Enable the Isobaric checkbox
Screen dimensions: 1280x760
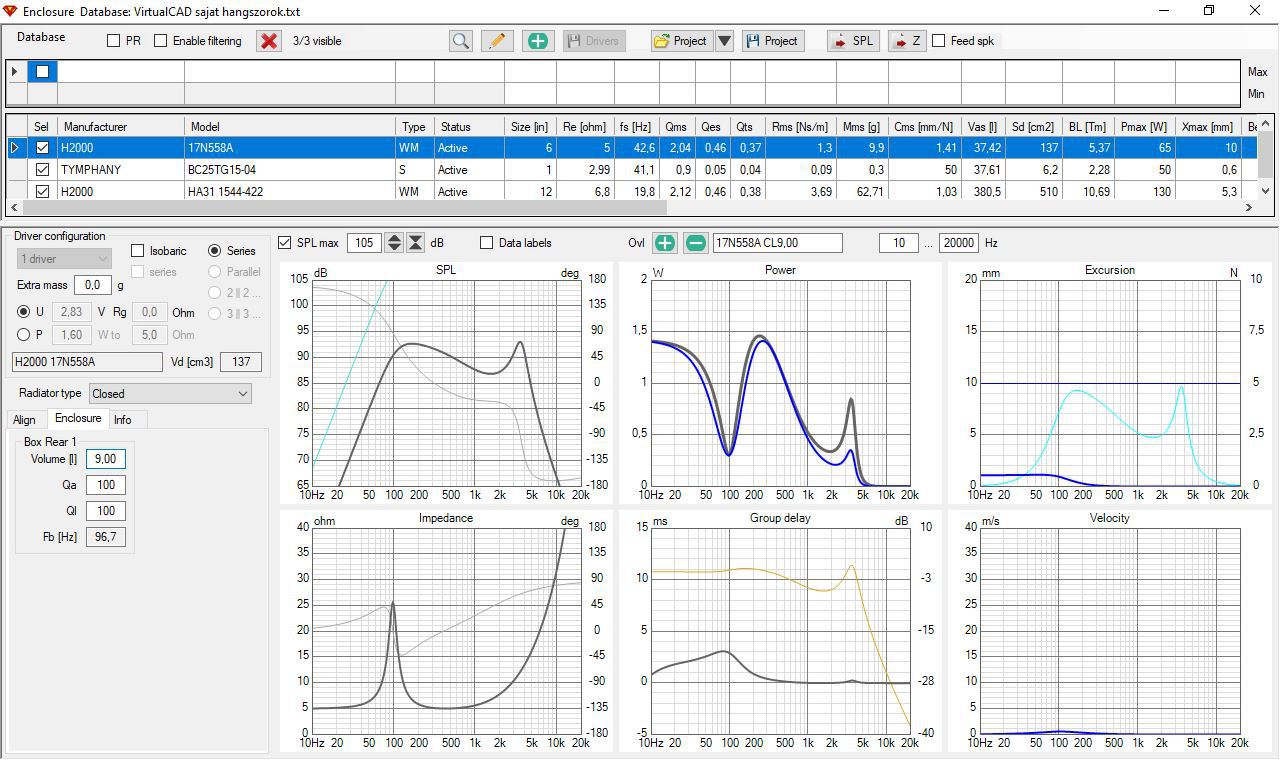pyautogui.click(x=139, y=251)
